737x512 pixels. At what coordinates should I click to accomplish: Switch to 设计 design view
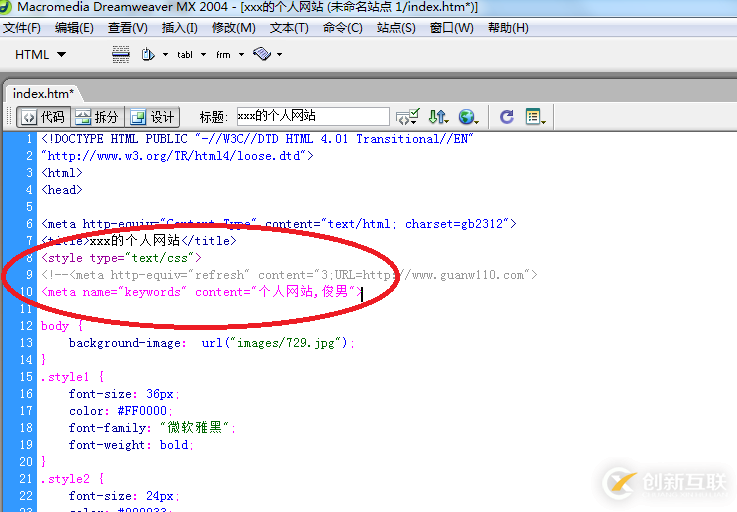(152, 117)
